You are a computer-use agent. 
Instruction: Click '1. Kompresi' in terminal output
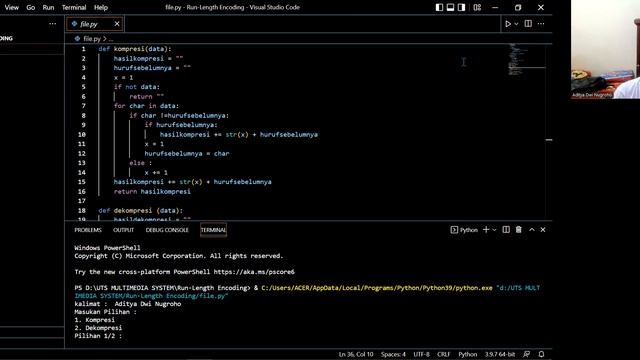point(94,320)
